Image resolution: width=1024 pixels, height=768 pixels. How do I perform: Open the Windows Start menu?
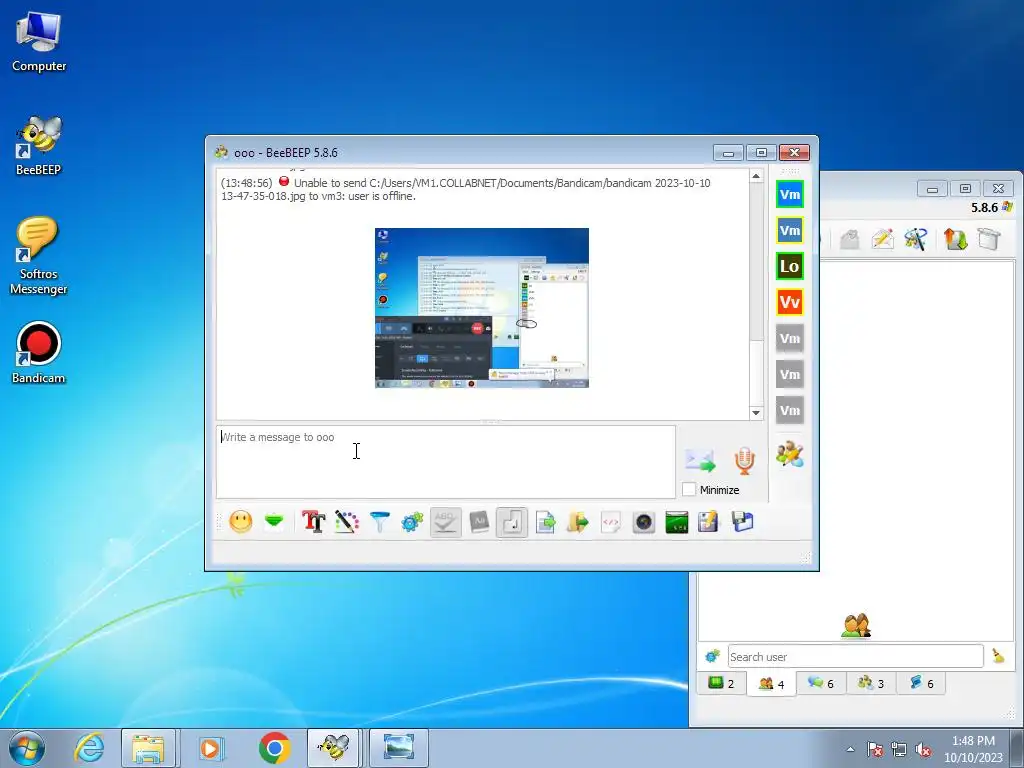pos(27,748)
